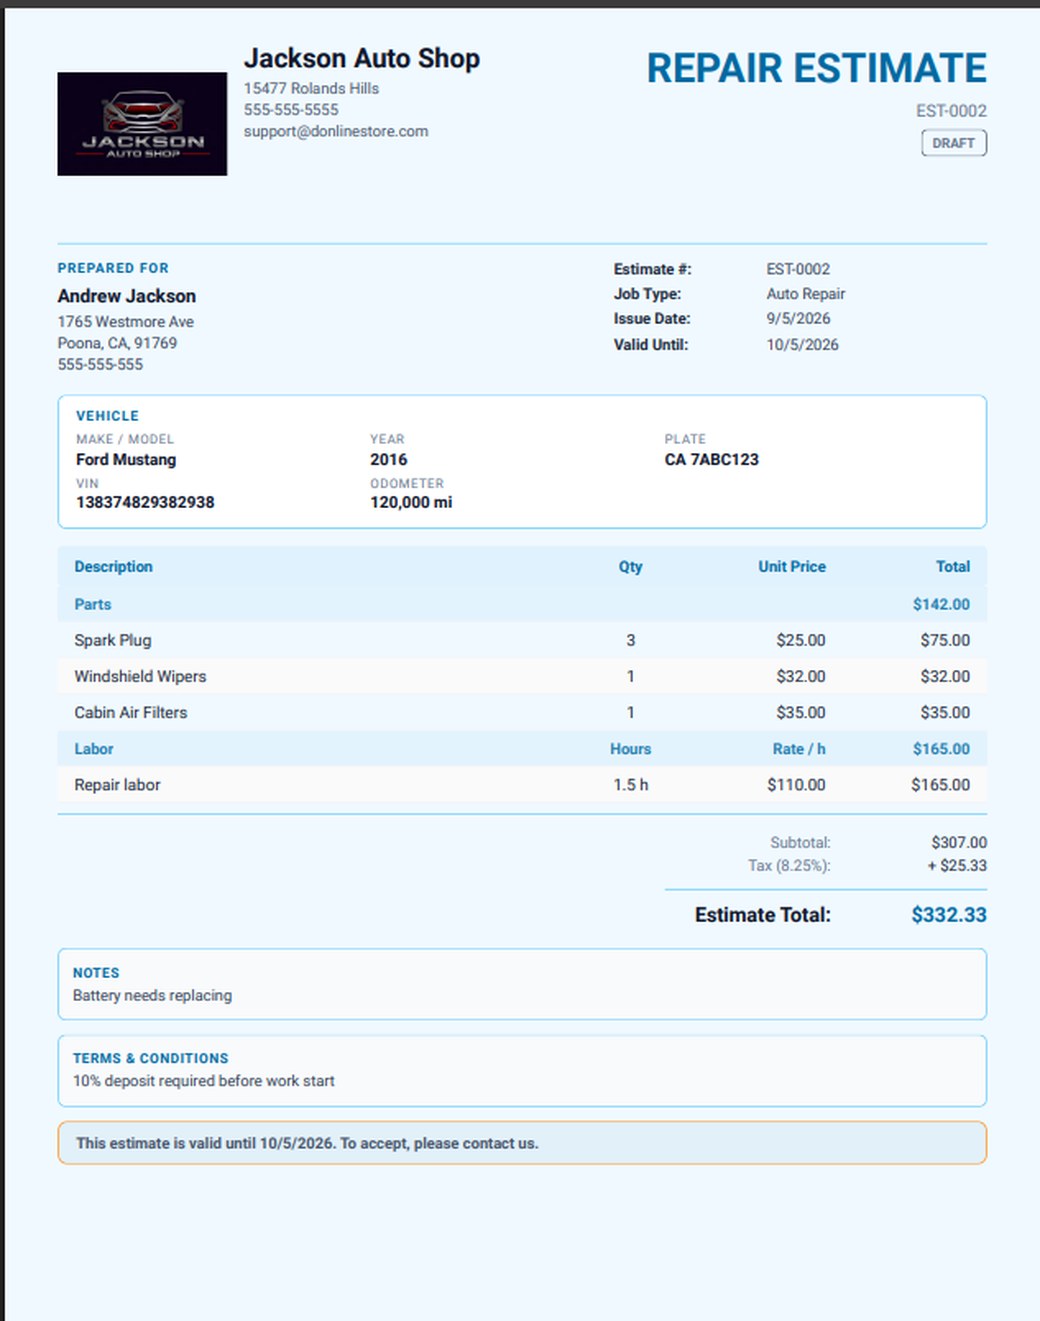The width and height of the screenshot is (1040, 1321).
Task: Click the Spark Plug total $75.00
Action: click(x=945, y=640)
